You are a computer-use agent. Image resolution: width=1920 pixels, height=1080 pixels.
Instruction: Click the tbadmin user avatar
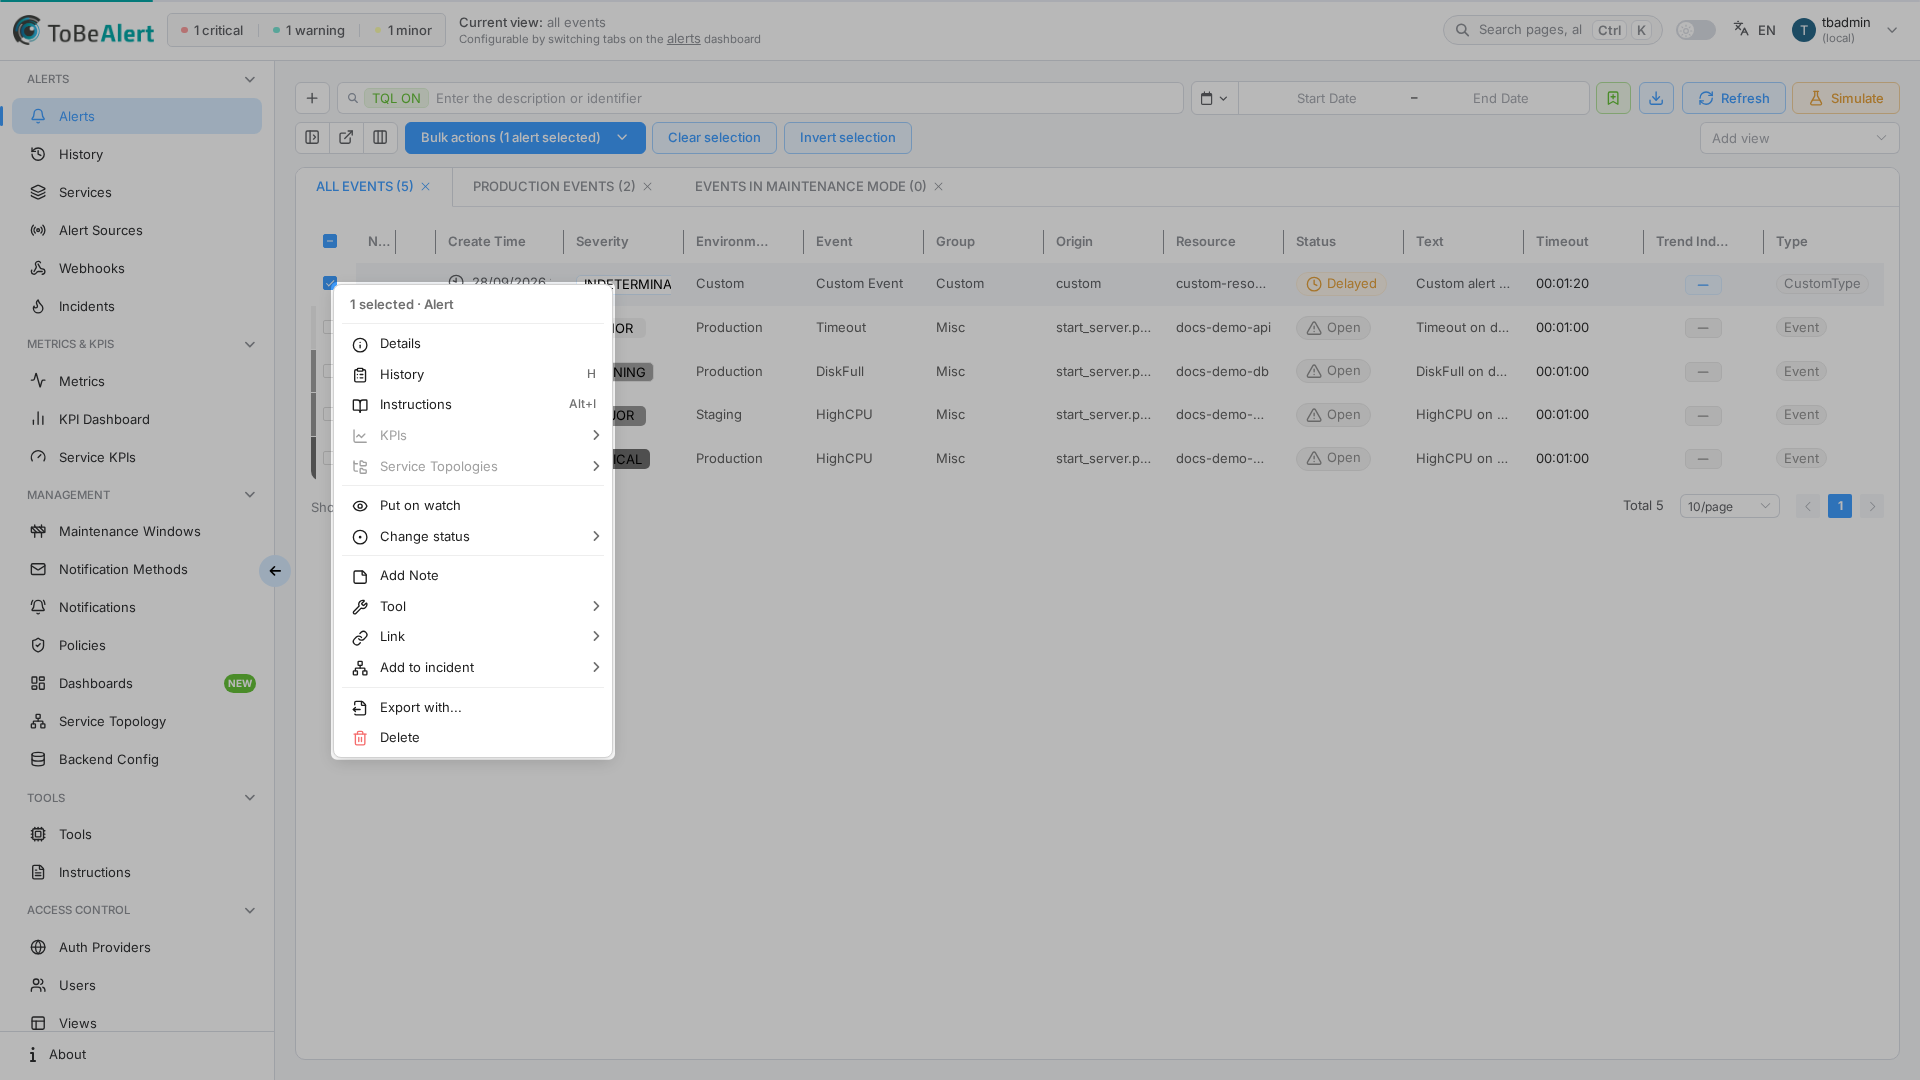click(1804, 30)
